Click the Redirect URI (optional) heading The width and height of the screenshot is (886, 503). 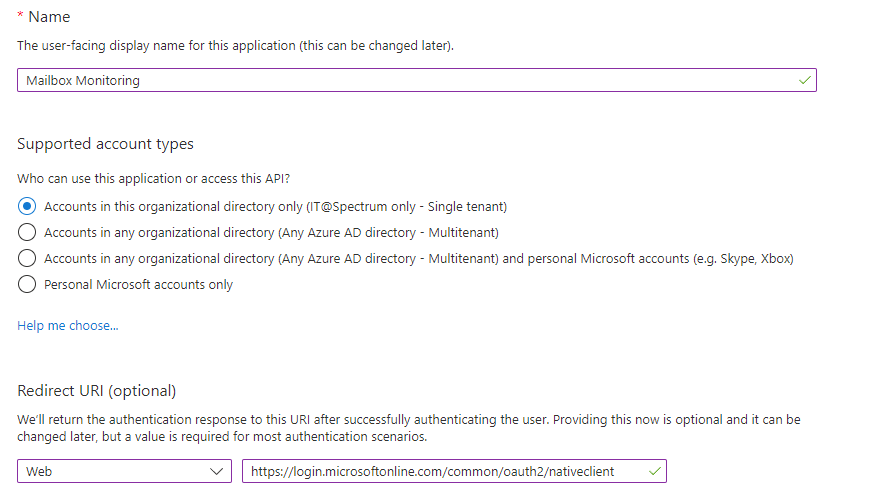coord(97,391)
